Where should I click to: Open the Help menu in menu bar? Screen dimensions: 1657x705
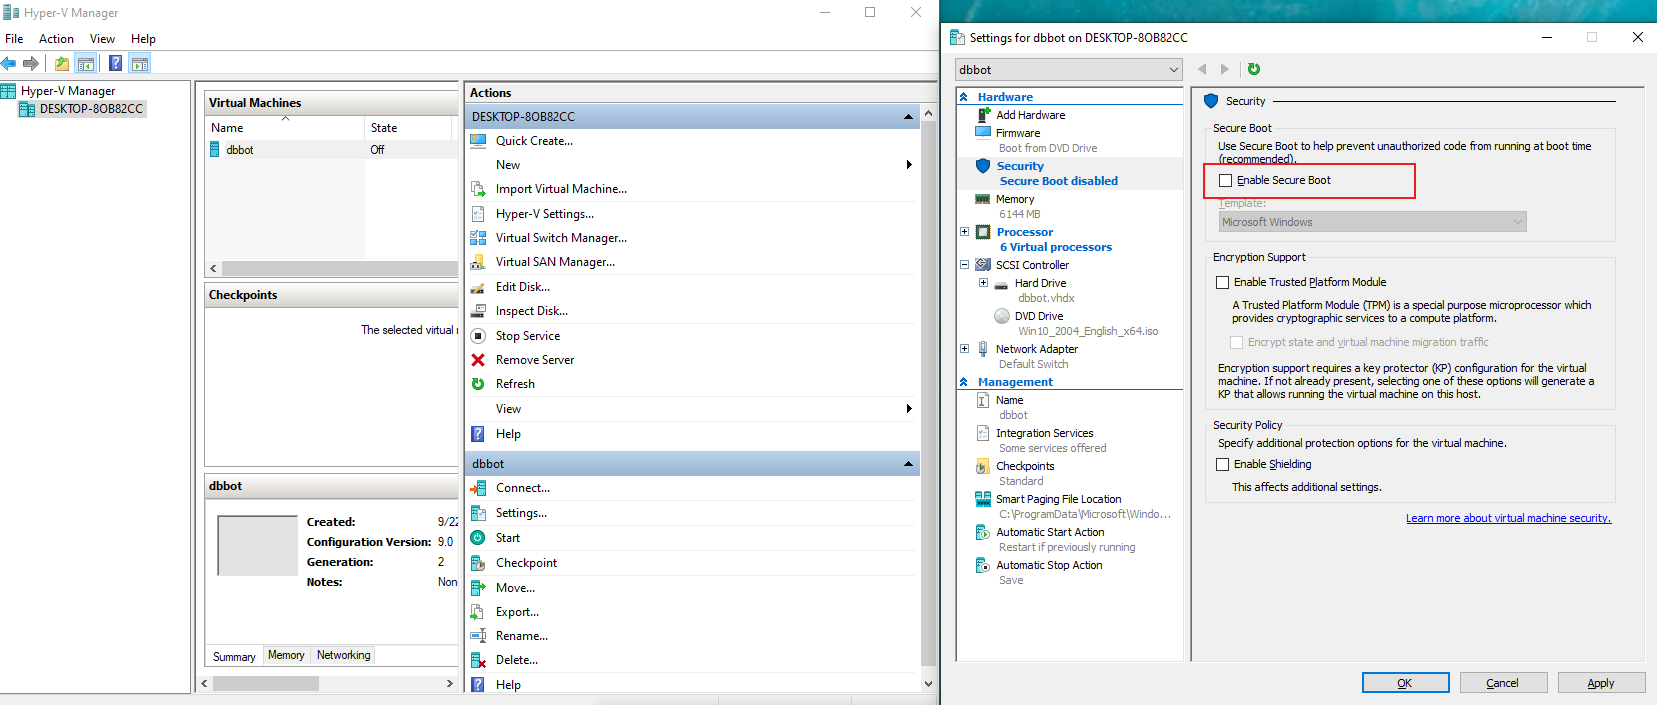pyautogui.click(x=143, y=39)
